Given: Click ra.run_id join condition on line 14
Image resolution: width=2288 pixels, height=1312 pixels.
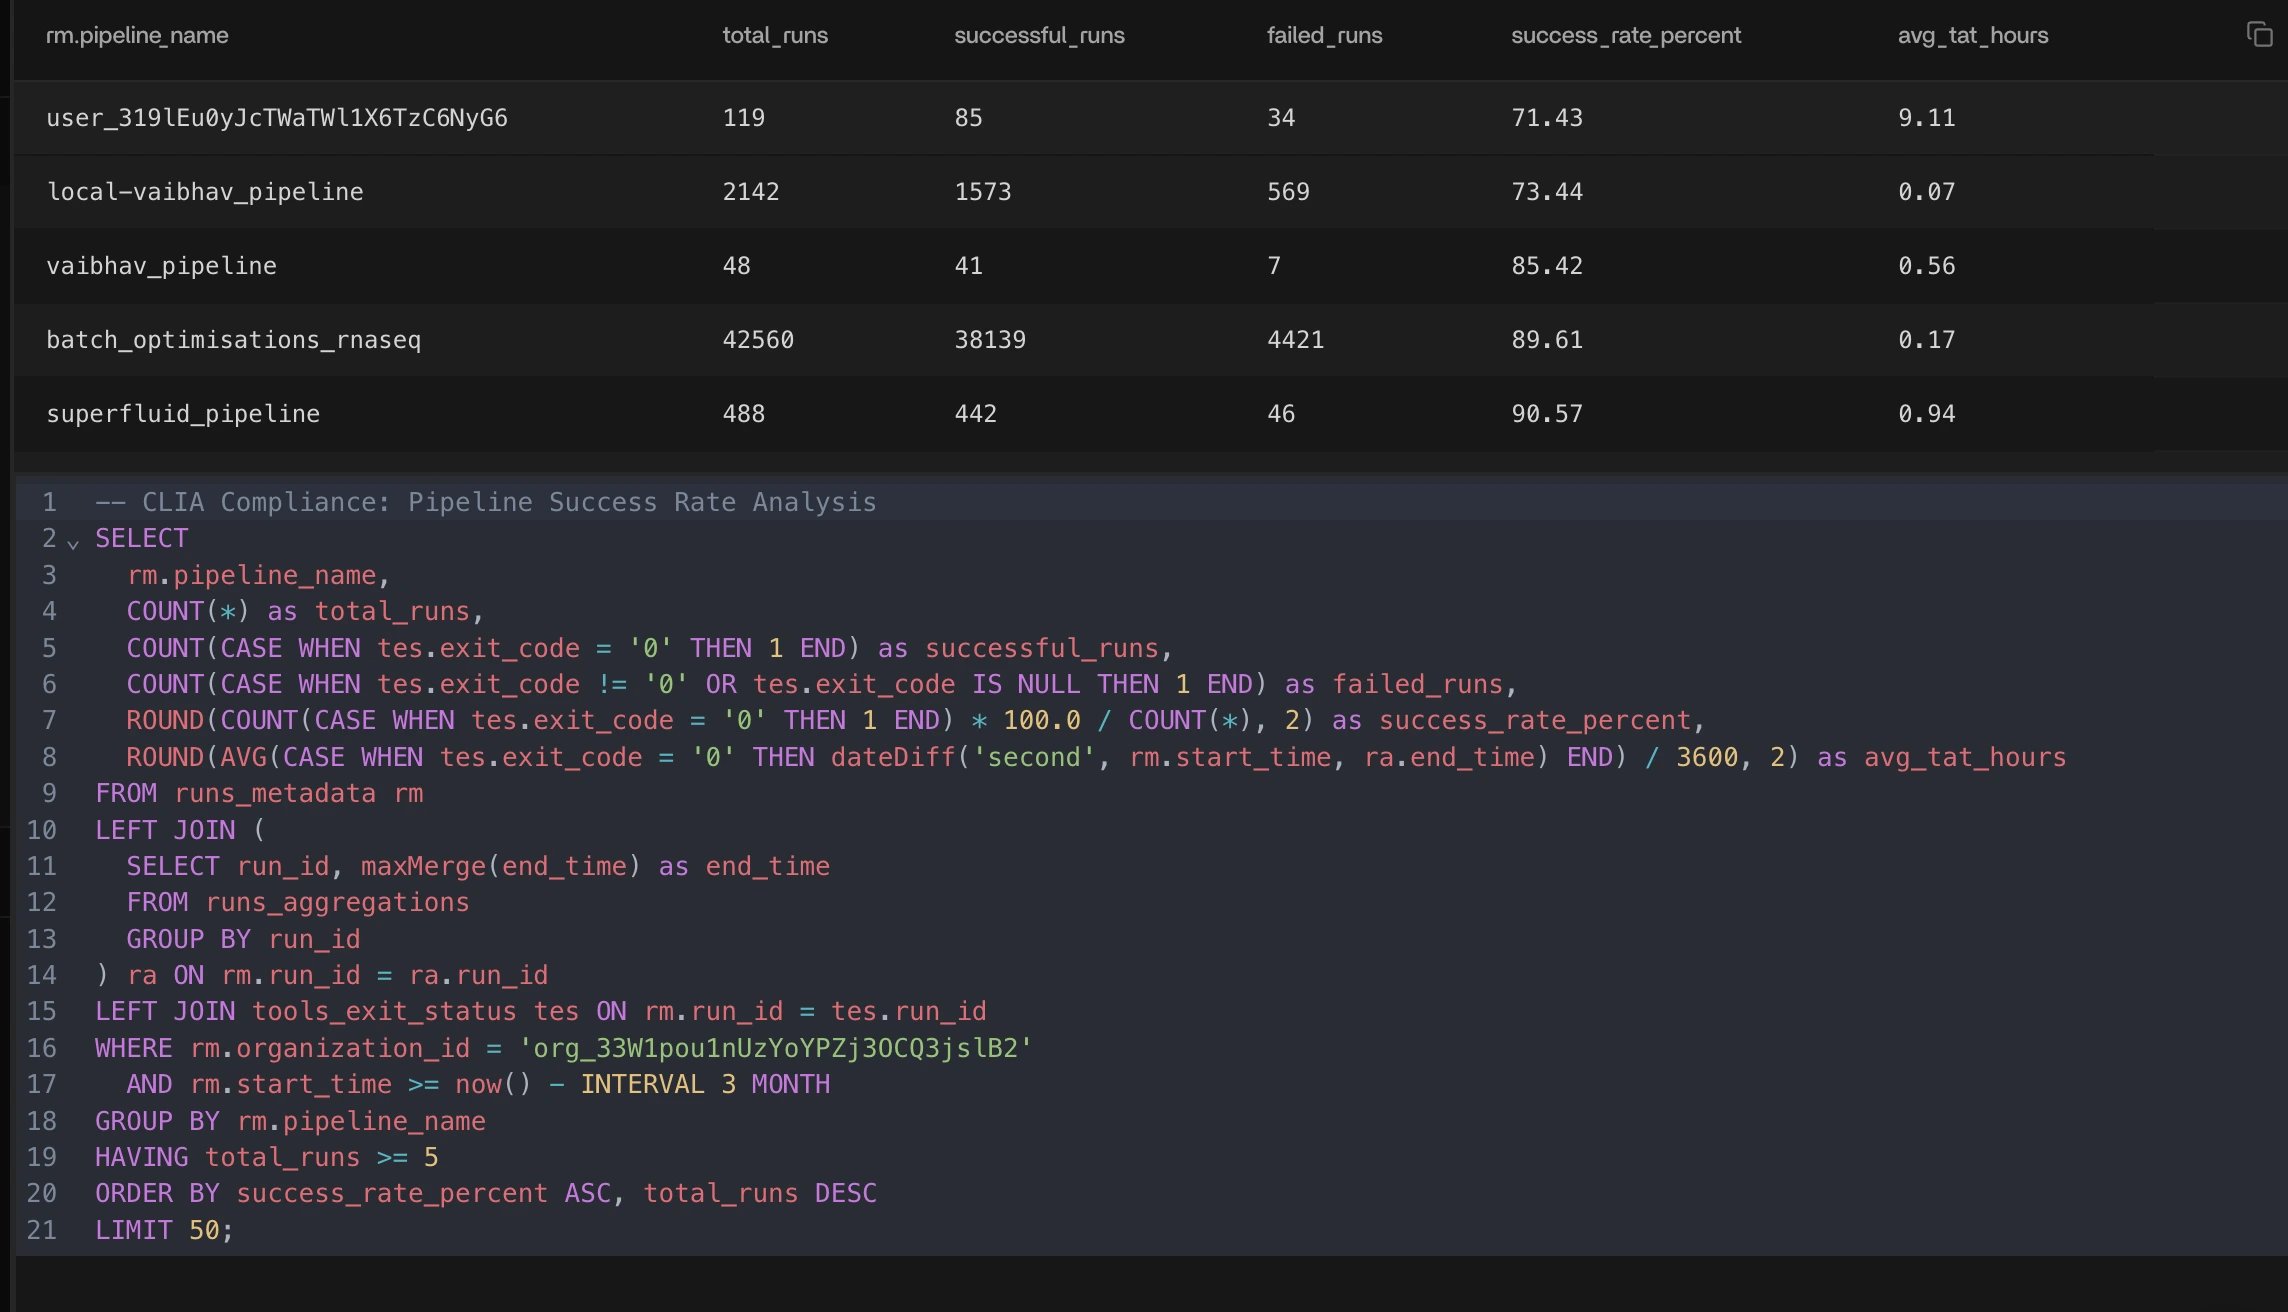Looking at the screenshot, I should click(x=478, y=975).
